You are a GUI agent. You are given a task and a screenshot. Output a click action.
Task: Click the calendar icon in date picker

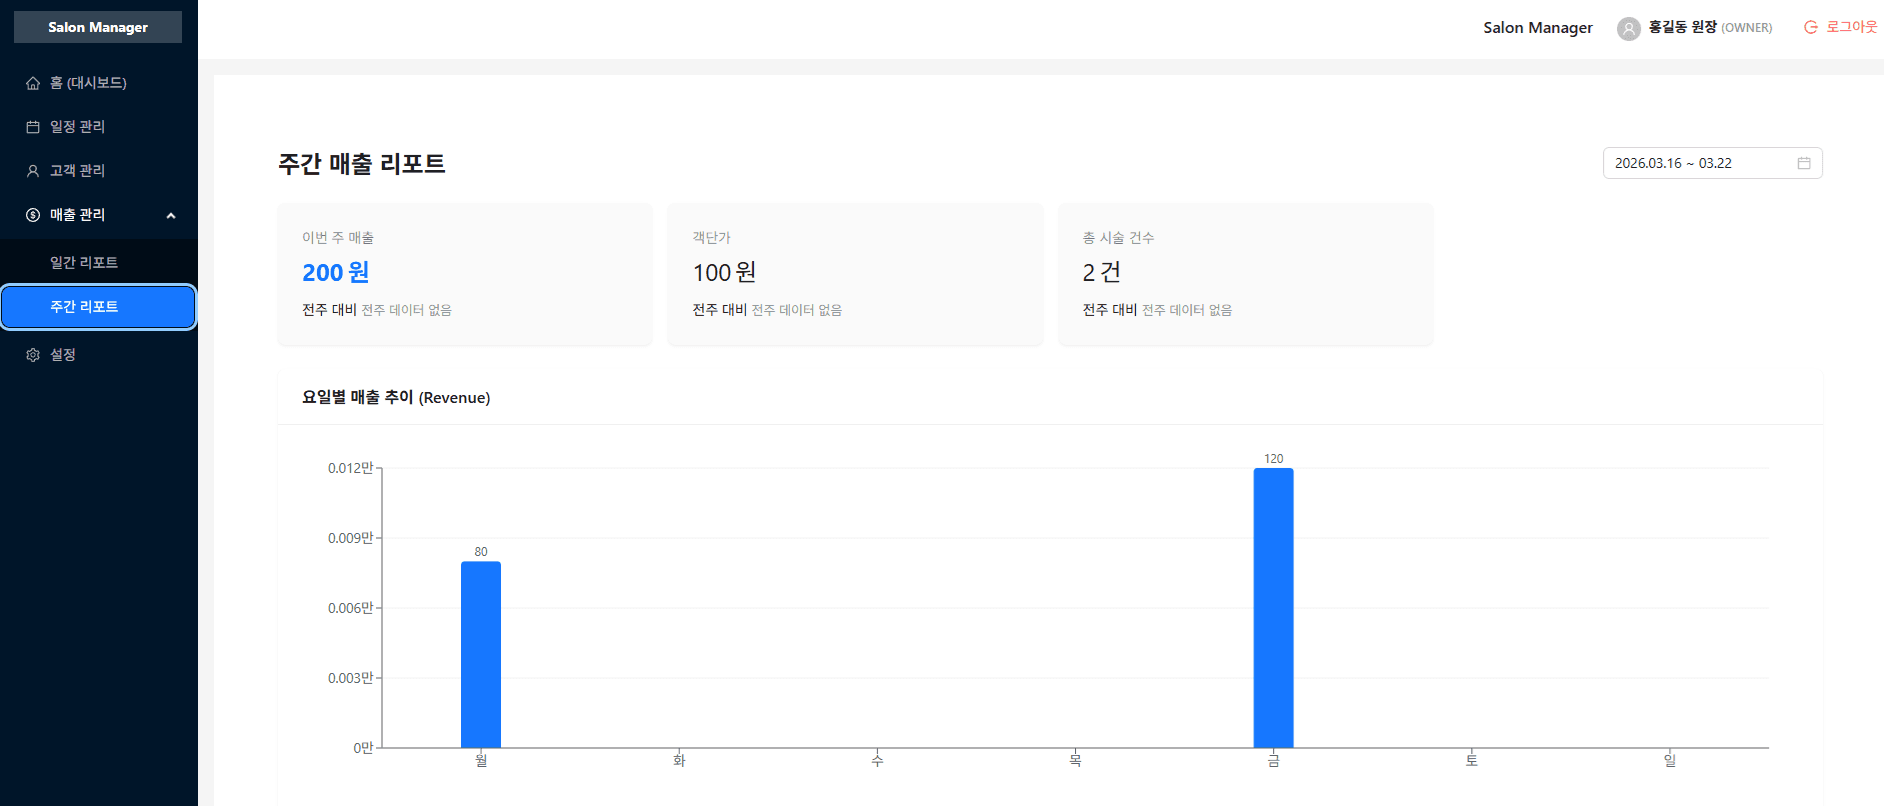click(x=1804, y=163)
